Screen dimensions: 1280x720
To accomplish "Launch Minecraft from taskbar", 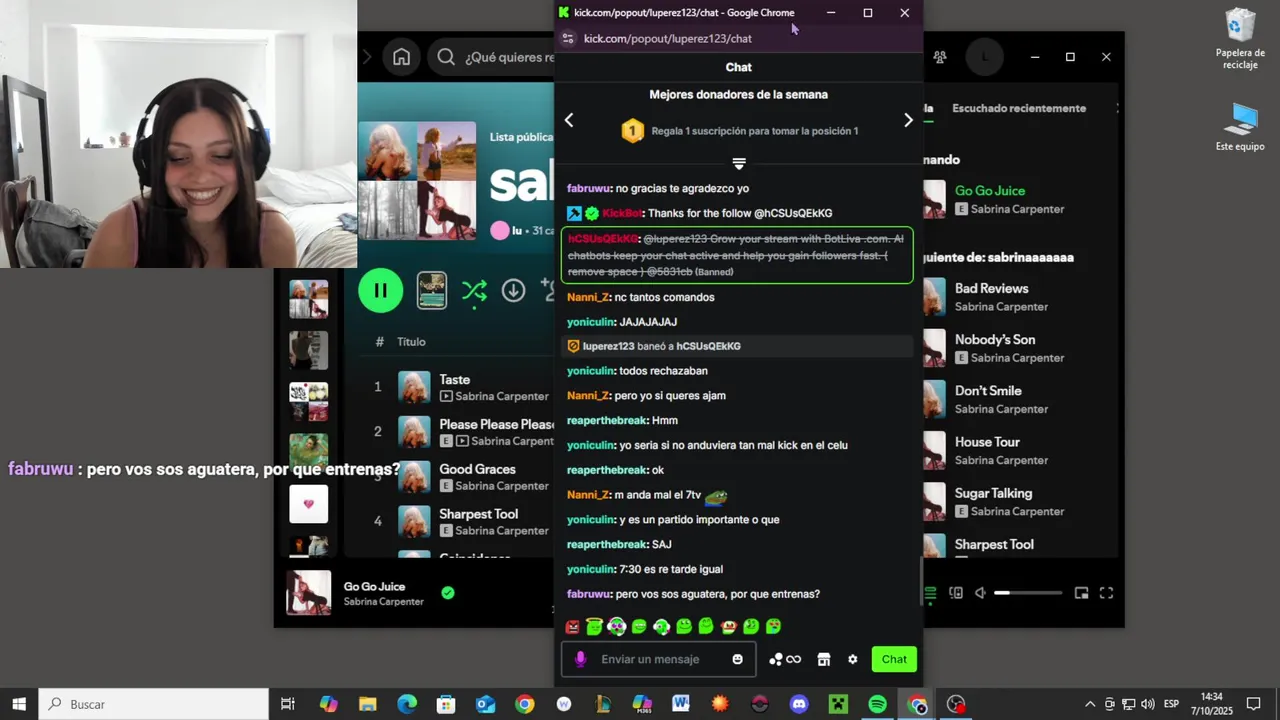I will click(838, 704).
